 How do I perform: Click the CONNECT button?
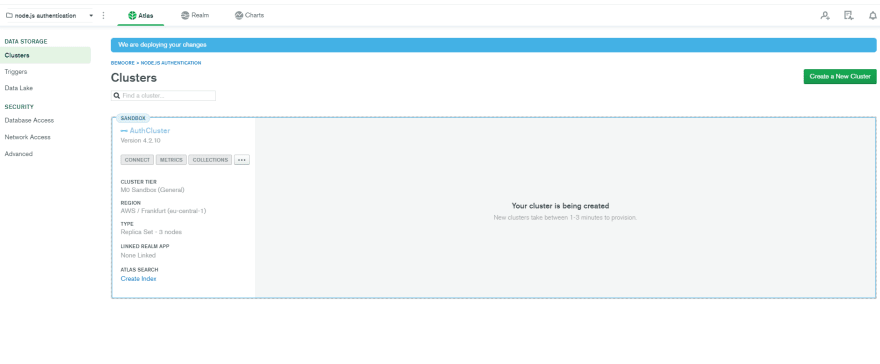[137, 160]
